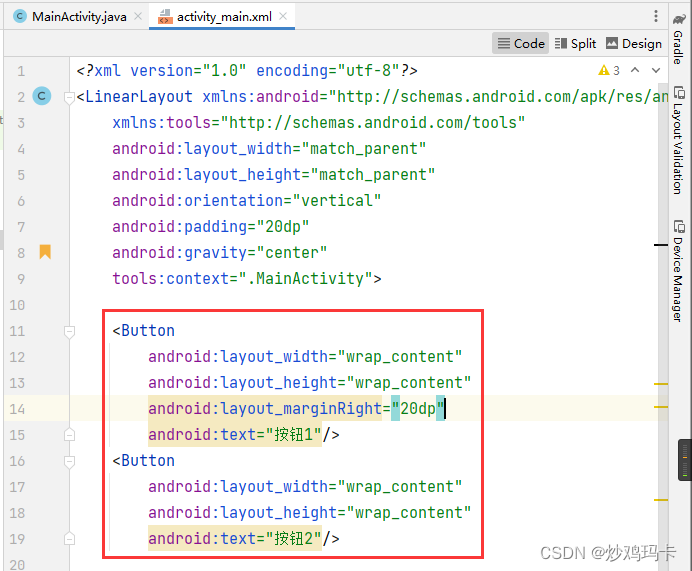
Task: Place cursor in android:padding="20dp" text
Action: point(211,226)
